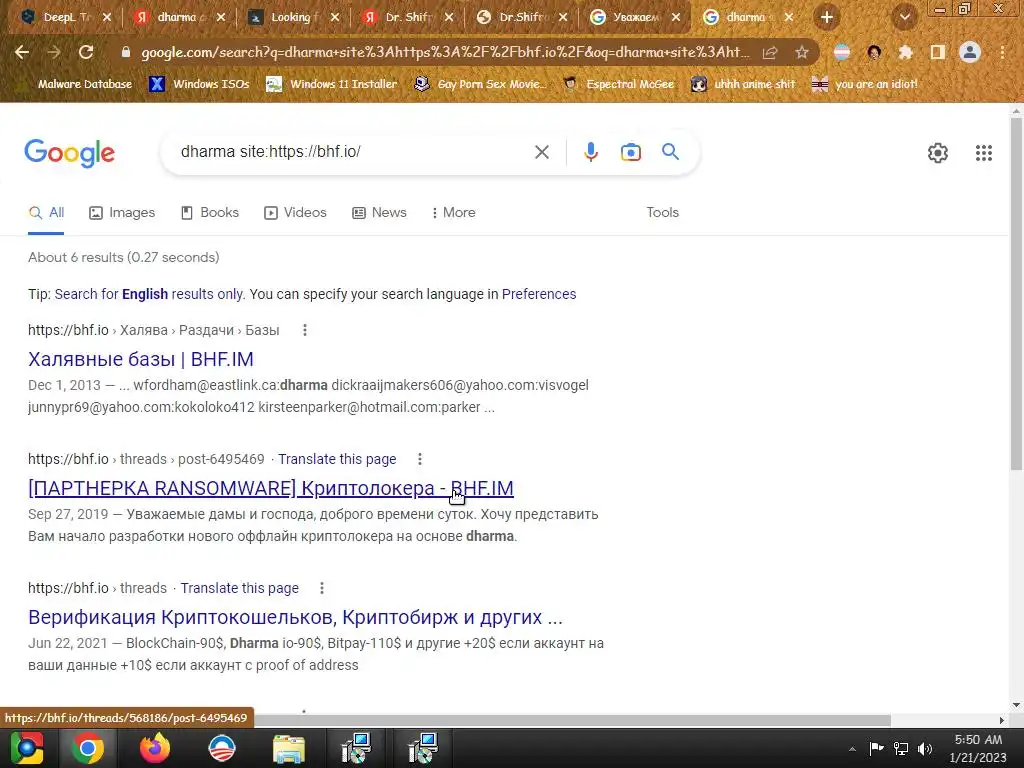Image resolution: width=1024 pixels, height=768 pixels.
Task: Share this page via address bar icon
Action: click(770, 52)
